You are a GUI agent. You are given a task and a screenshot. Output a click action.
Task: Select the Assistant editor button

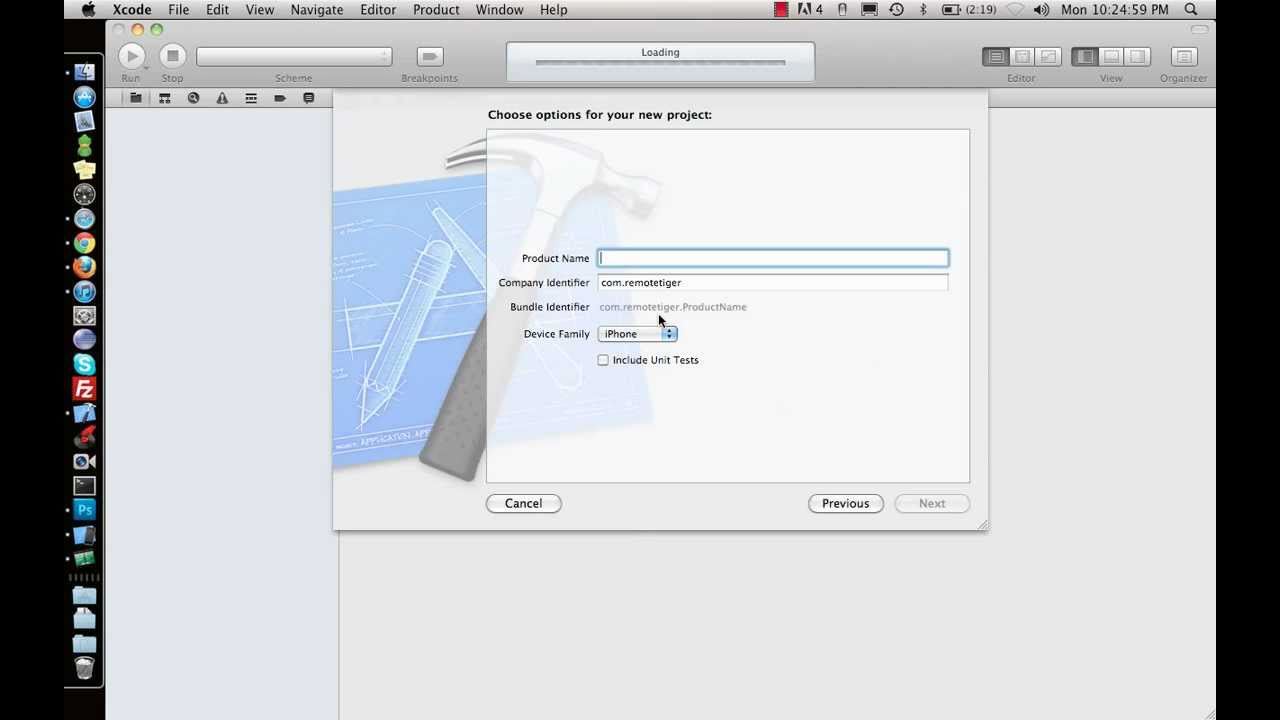click(1022, 57)
